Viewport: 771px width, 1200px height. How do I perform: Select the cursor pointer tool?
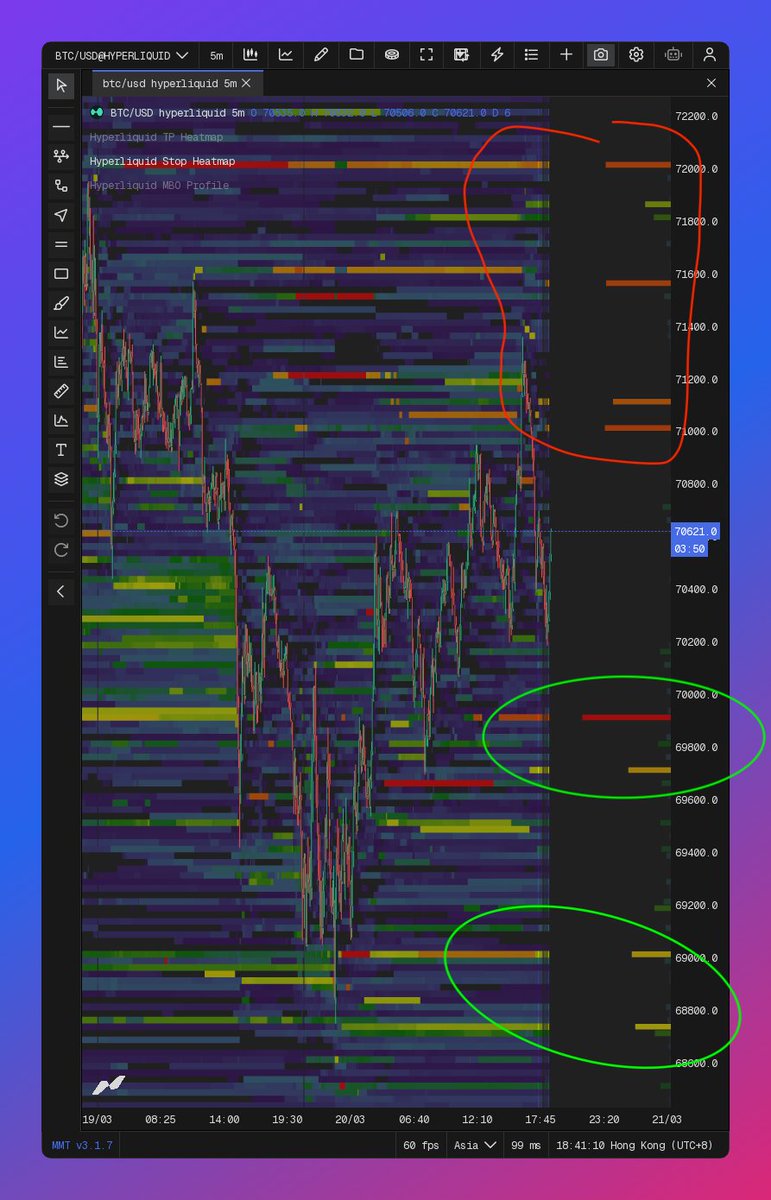[x=61, y=86]
